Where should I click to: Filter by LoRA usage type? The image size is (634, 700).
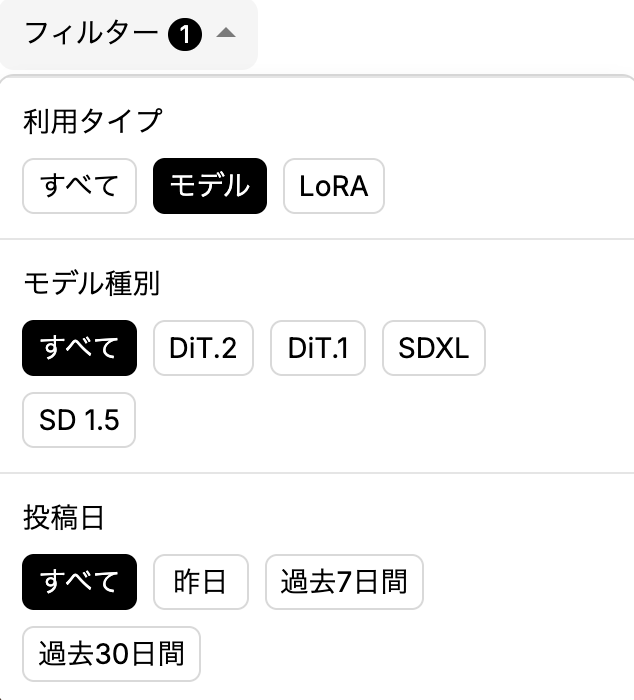point(334,186)
